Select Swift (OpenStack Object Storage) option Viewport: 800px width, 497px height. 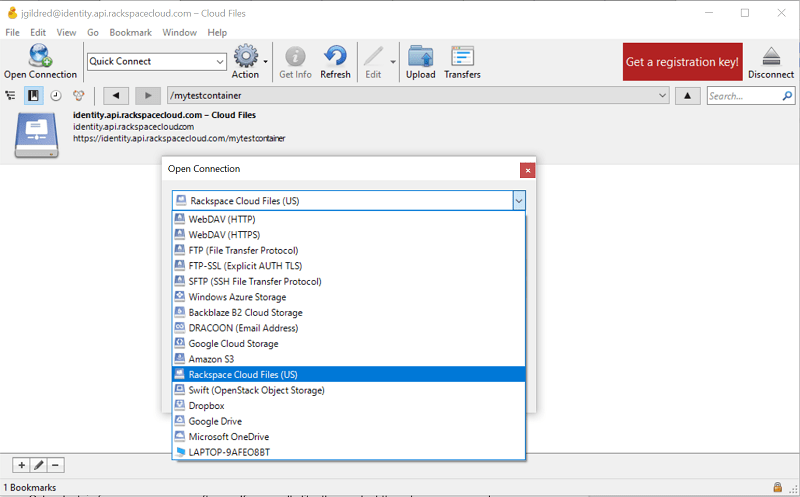point(349,390)
